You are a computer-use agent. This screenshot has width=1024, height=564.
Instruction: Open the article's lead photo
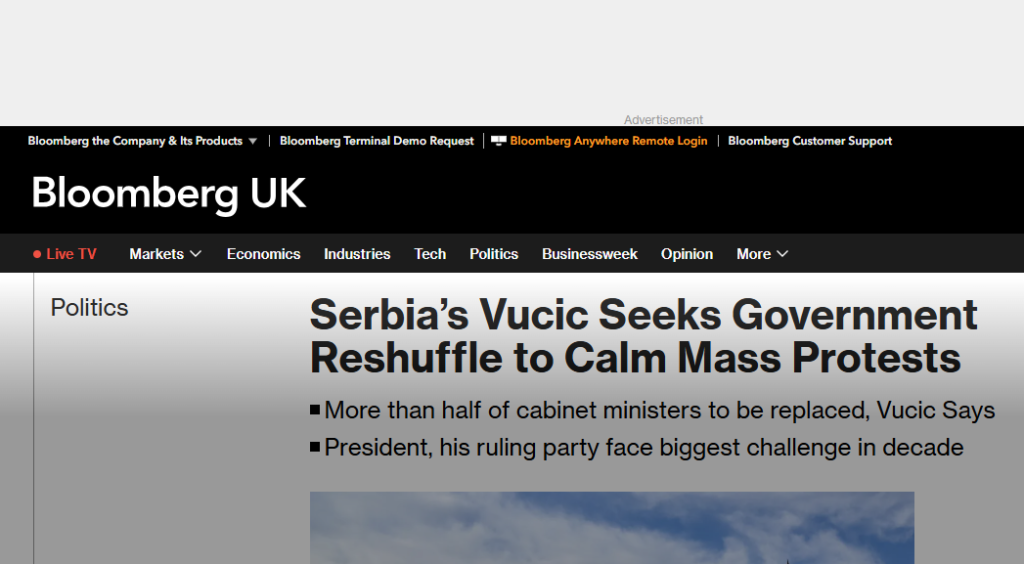[612, 528]
